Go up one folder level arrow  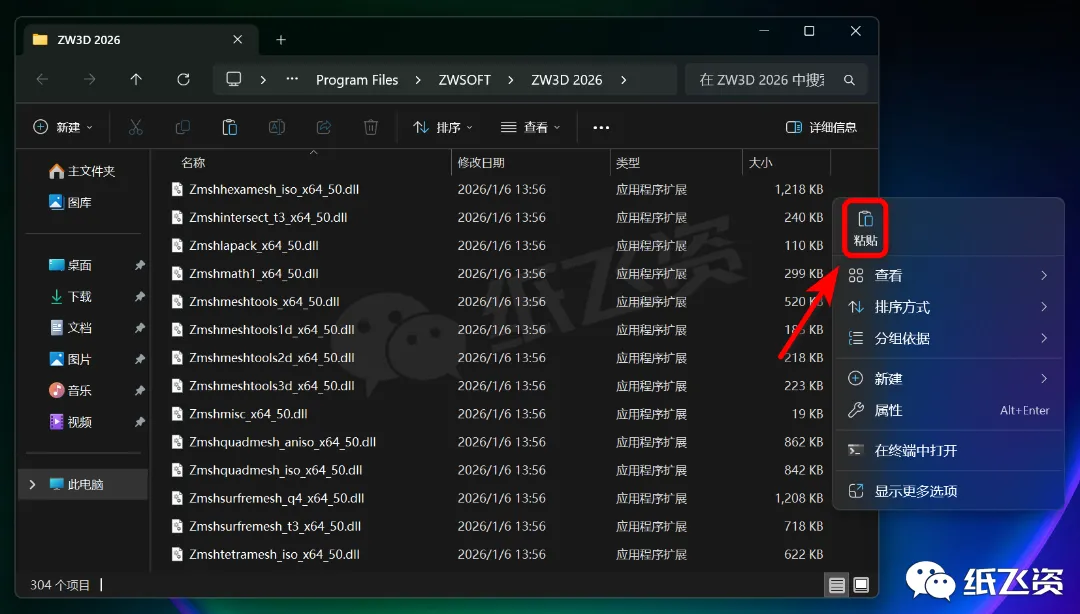point(136,80)
